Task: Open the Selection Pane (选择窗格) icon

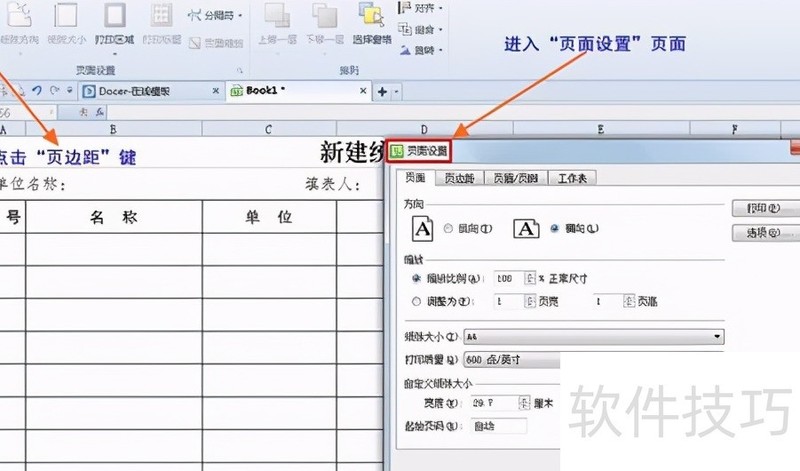Action: coord(371,15)
